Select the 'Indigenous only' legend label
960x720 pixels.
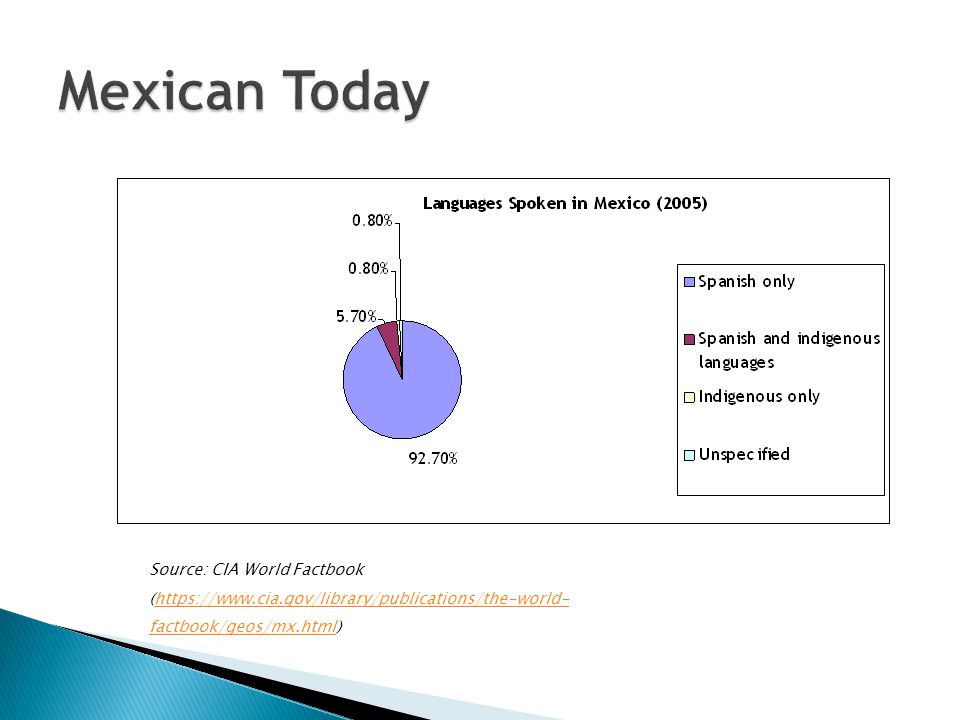point(759,397)
